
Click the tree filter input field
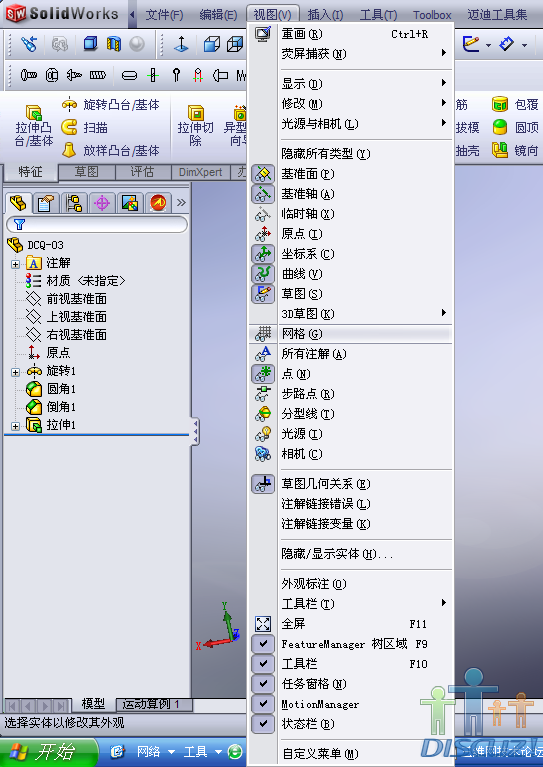click(97, 225)
